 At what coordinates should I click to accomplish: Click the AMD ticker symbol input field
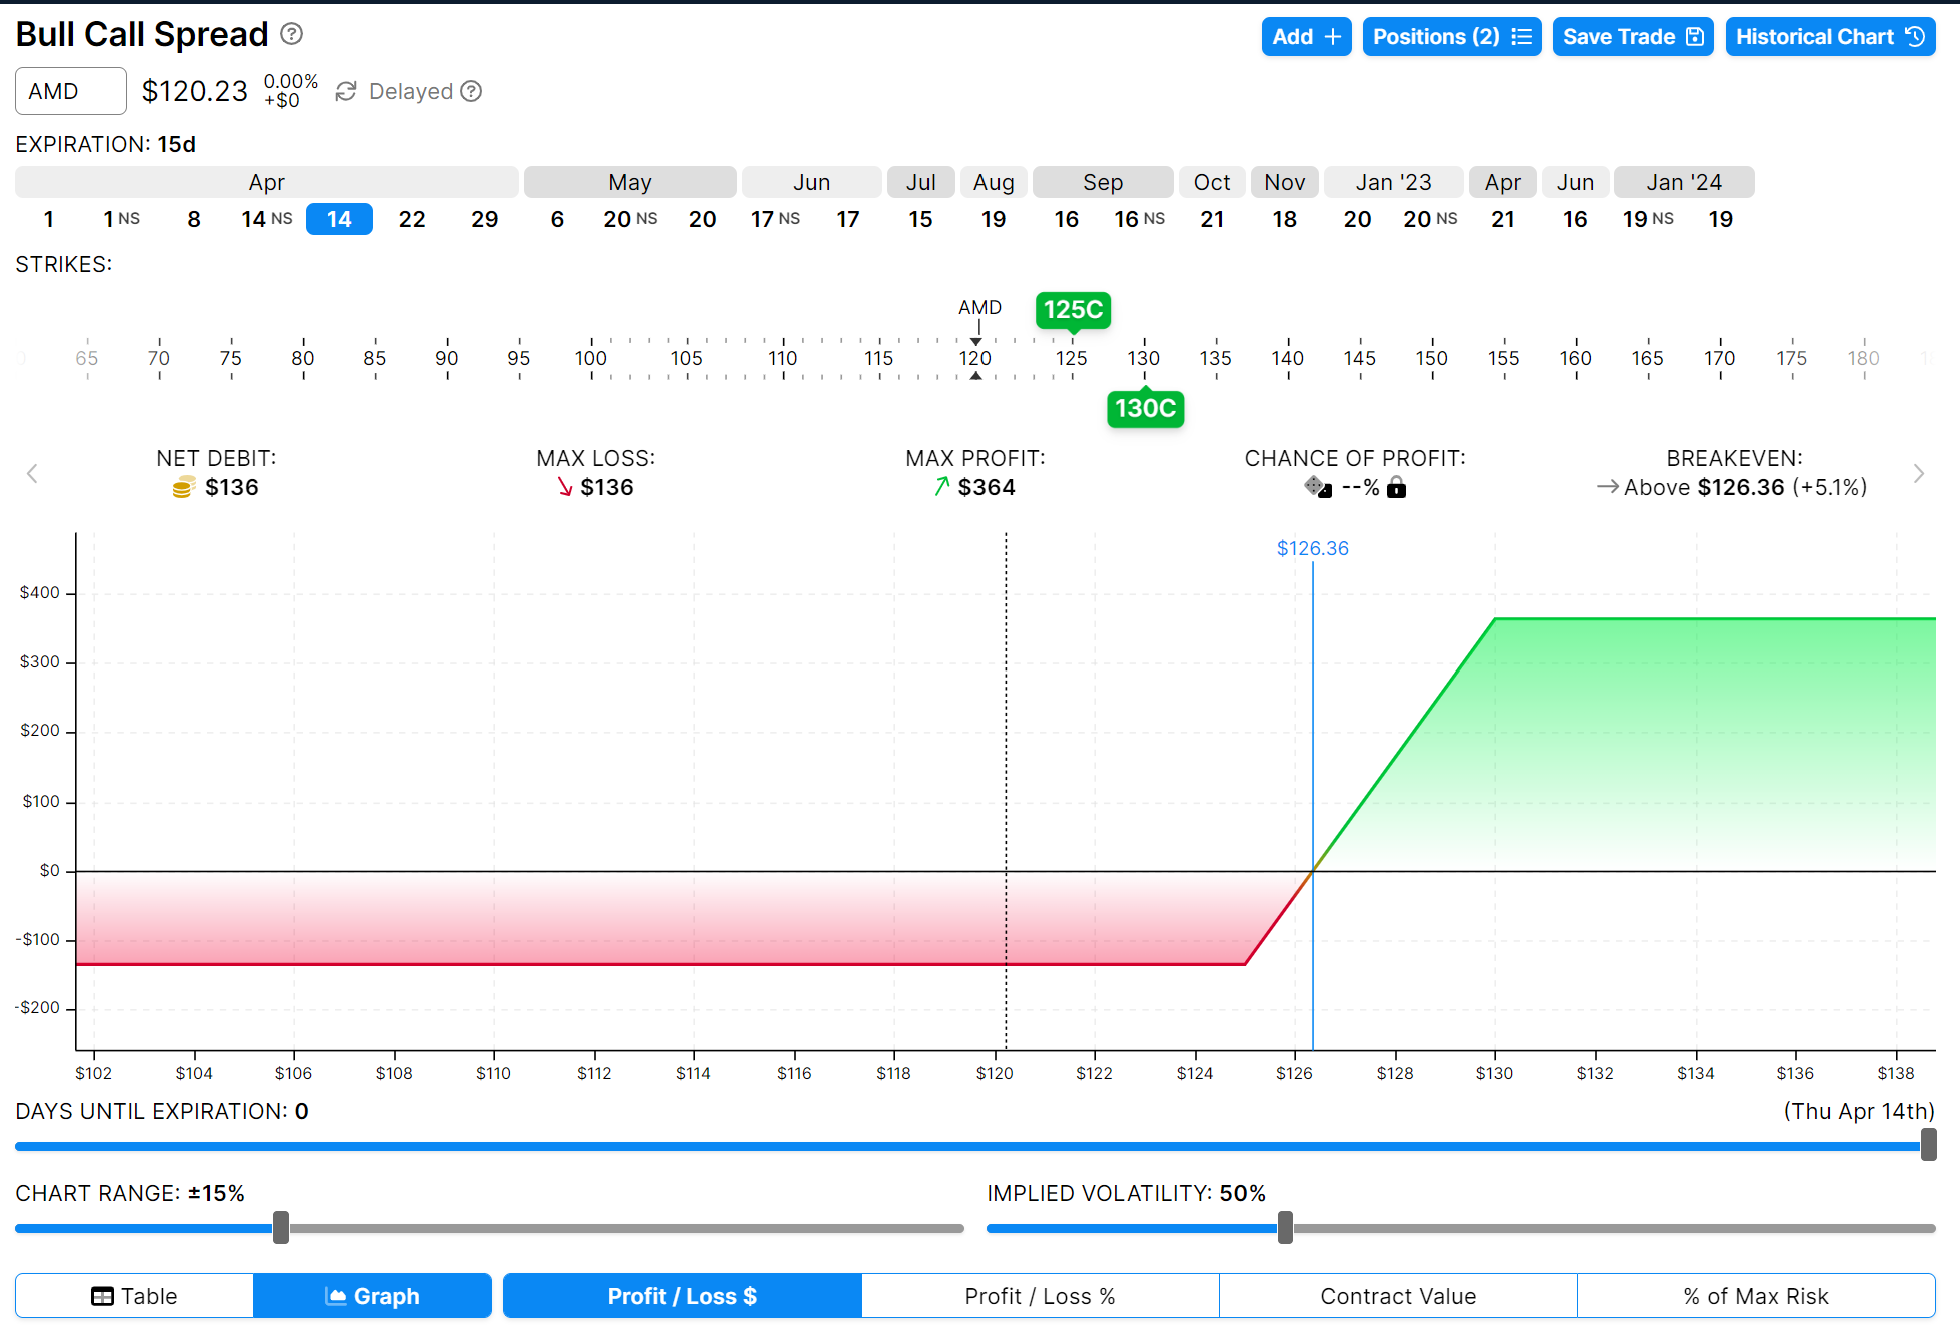point(70,91)
